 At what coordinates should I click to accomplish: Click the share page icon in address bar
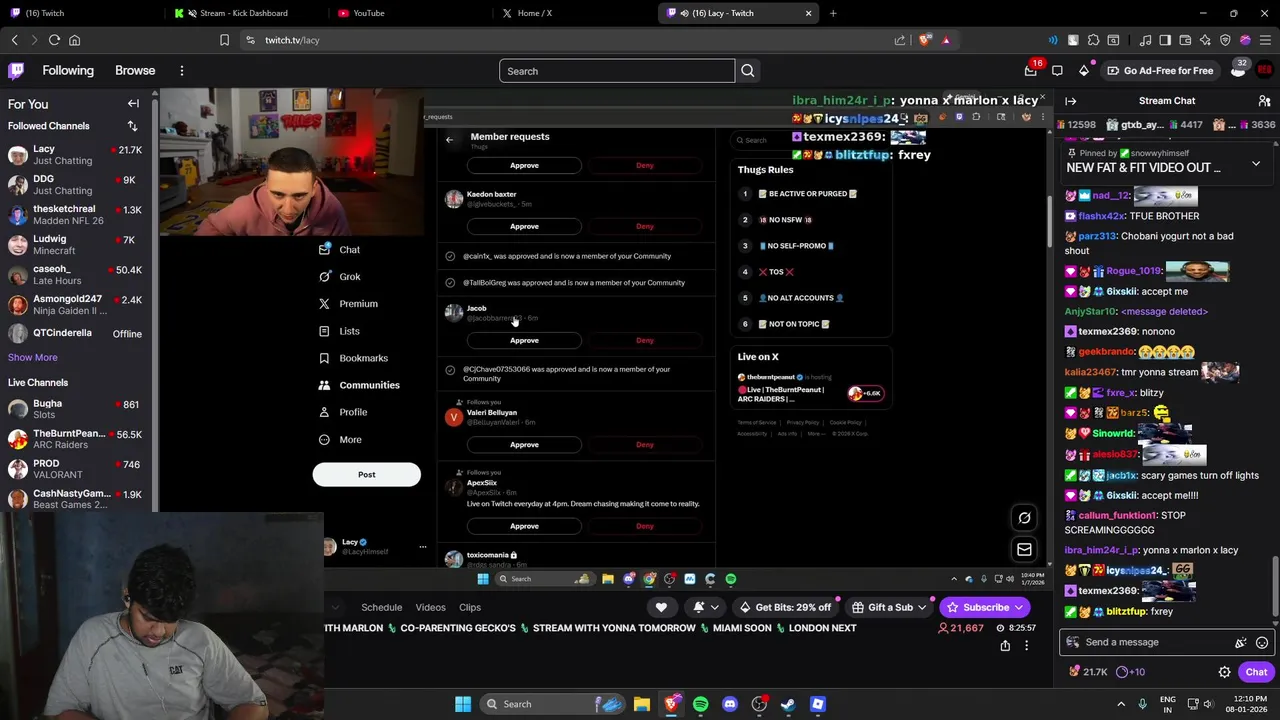click(900, 40)
